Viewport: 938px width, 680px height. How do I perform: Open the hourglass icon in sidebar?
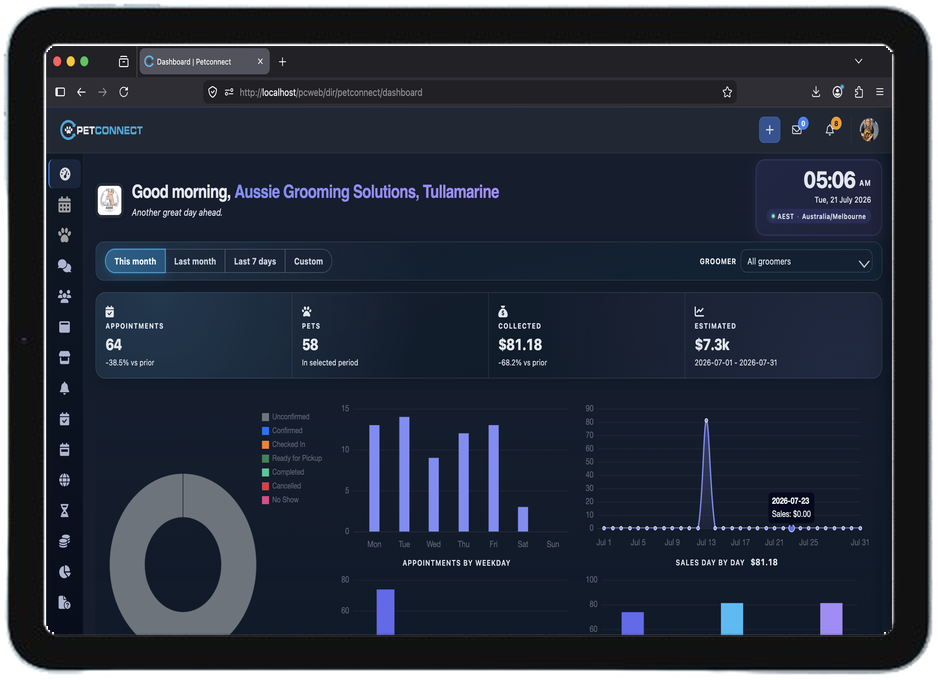click(65, 510)
